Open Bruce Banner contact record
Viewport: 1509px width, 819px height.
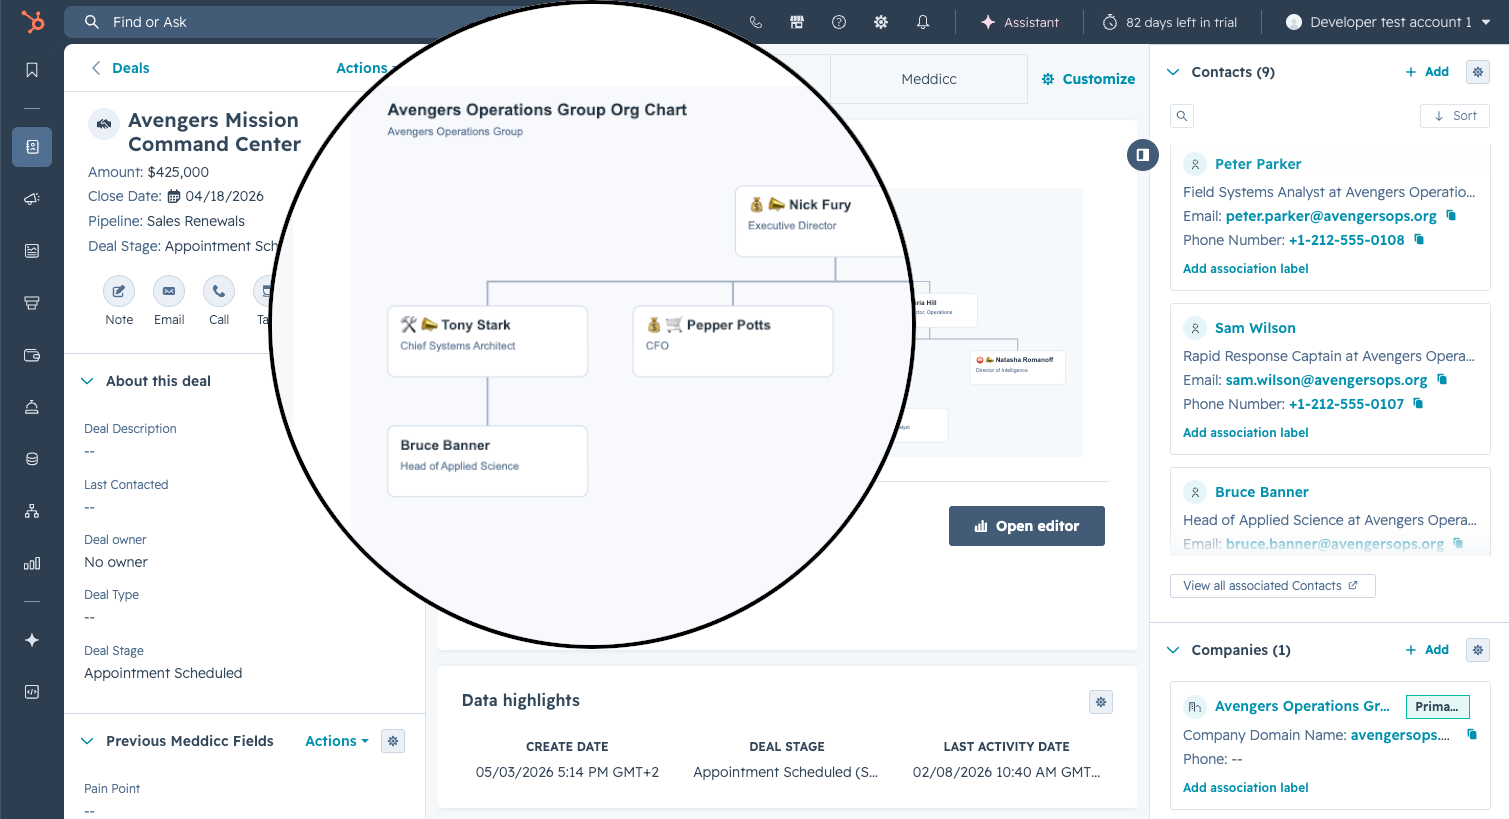click(1261, 492)
